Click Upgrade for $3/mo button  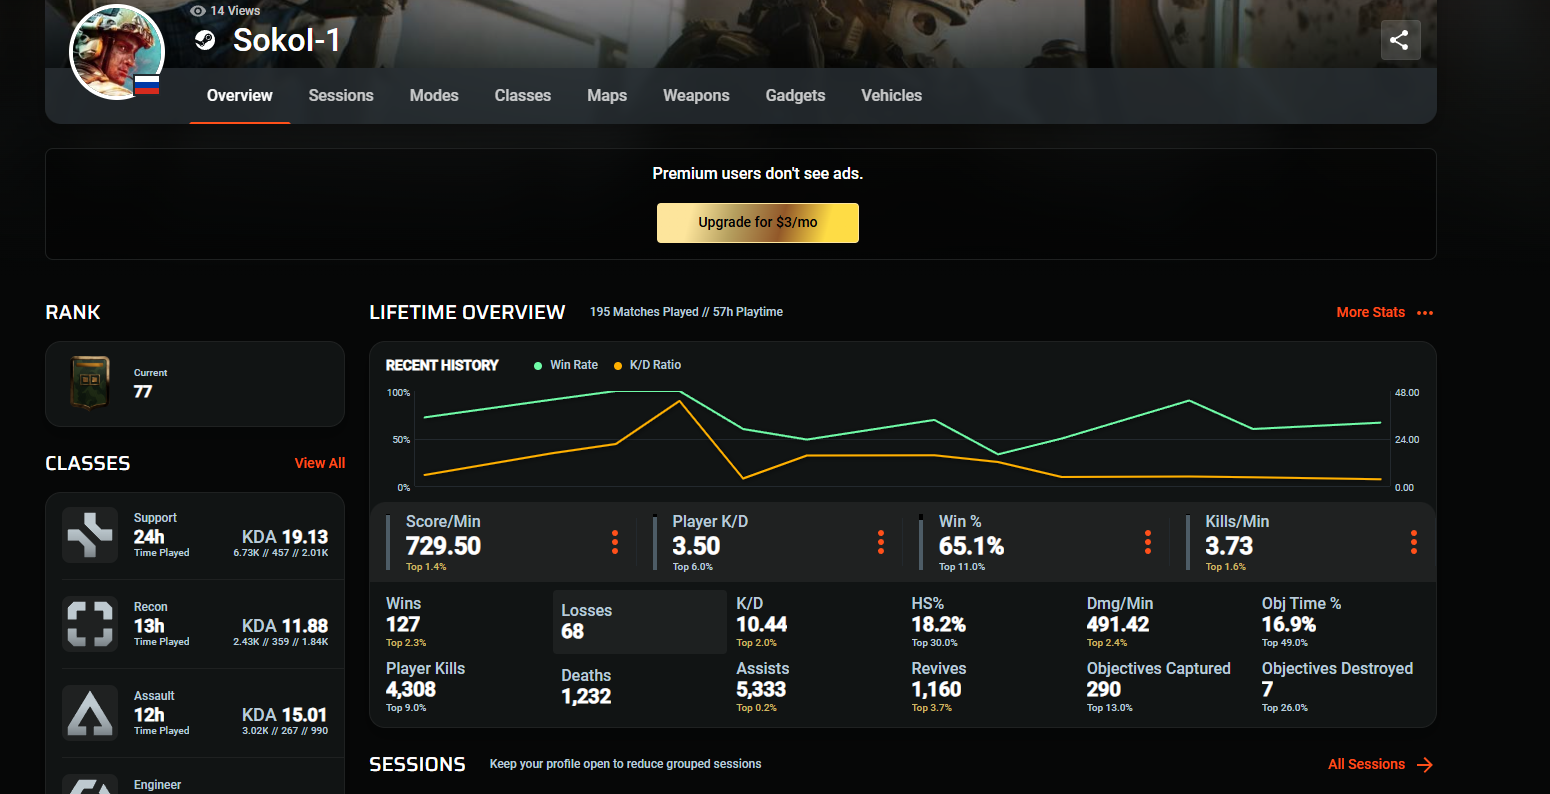click(758, 223)
